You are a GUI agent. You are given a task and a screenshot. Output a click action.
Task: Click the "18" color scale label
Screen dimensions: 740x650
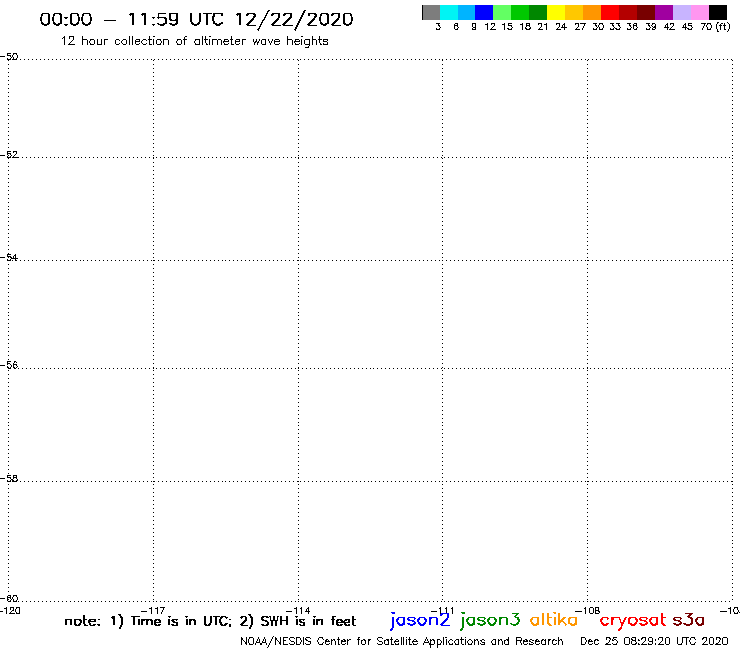click(525, 27)
